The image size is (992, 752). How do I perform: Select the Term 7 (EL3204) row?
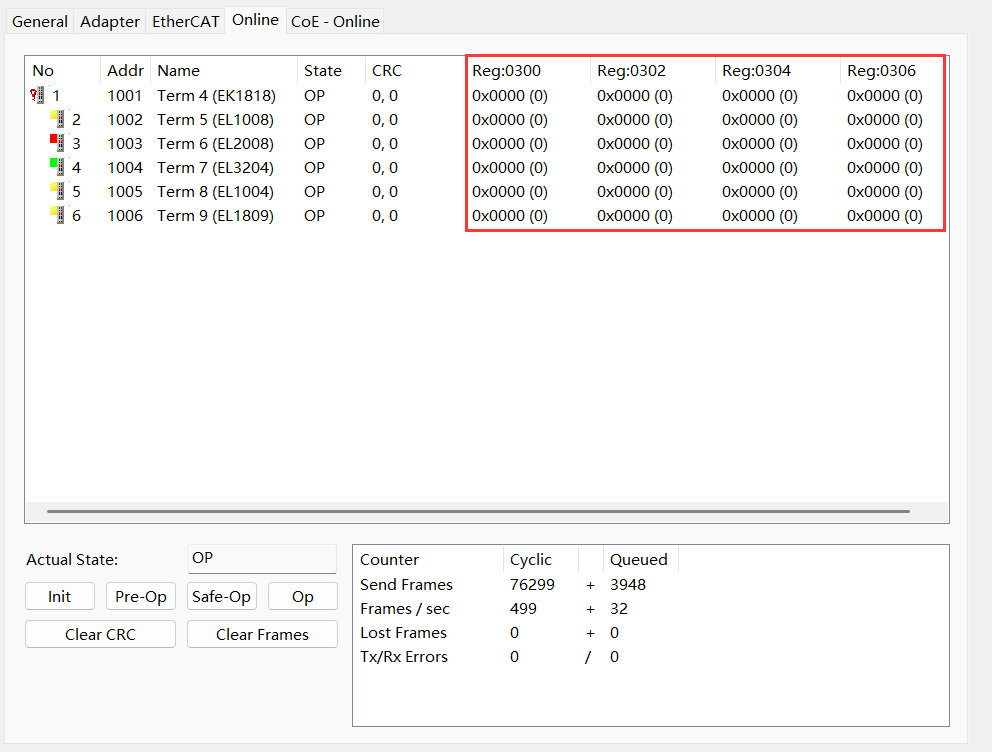point(487,168)
